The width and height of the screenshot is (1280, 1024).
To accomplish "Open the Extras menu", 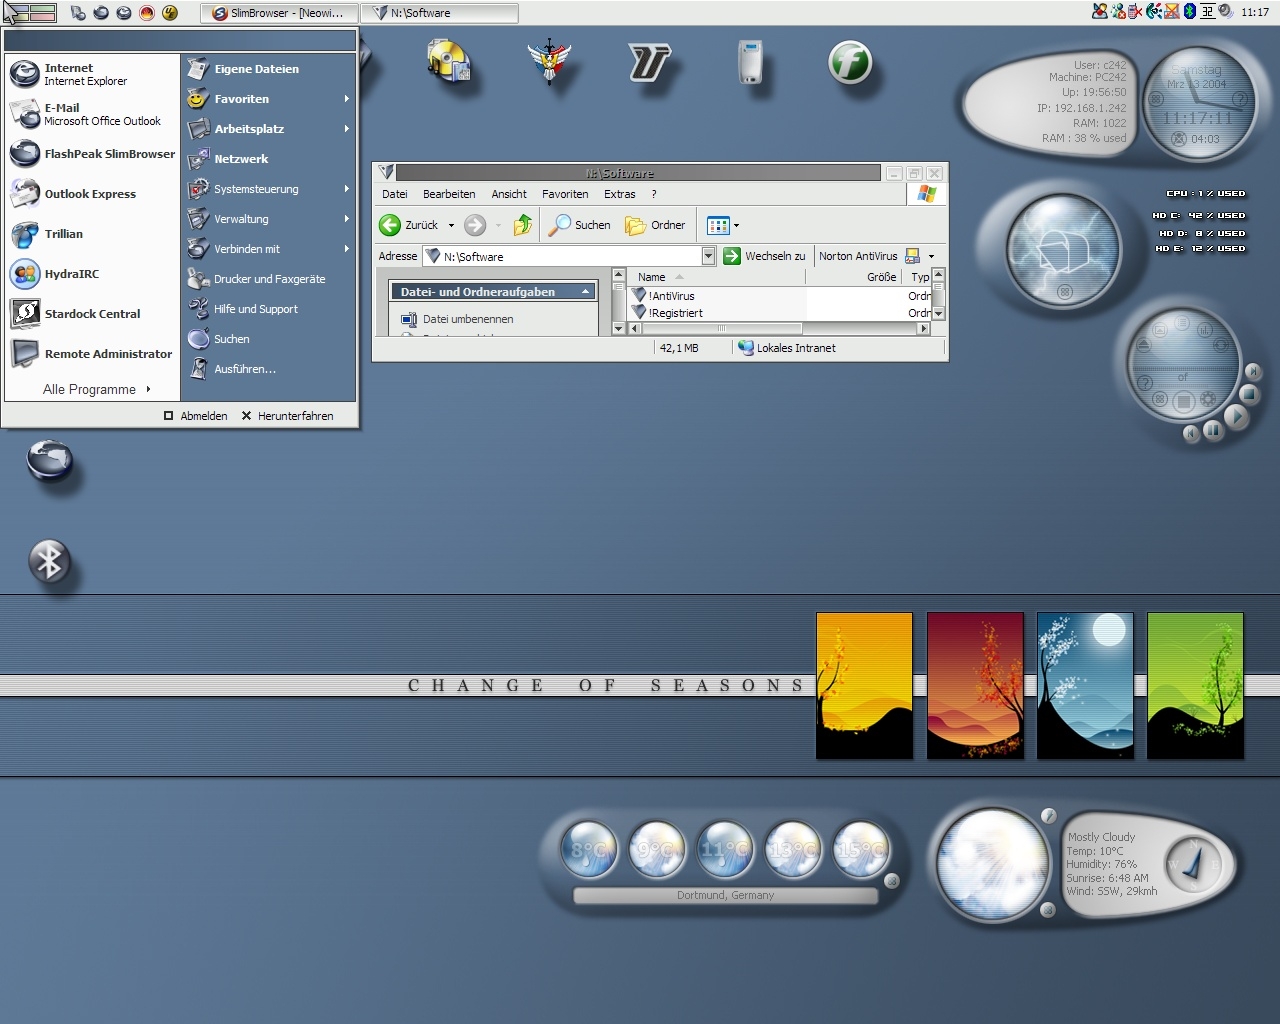I will click(620, 194).
